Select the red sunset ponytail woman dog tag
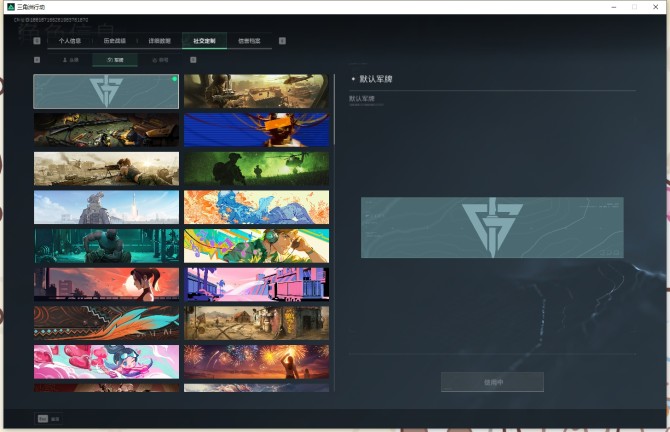670x432 pixels. tap(106, 285)
